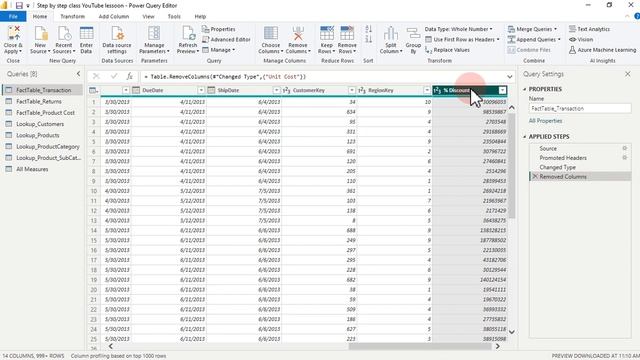Switch to the Tools tab

[174, 16]
